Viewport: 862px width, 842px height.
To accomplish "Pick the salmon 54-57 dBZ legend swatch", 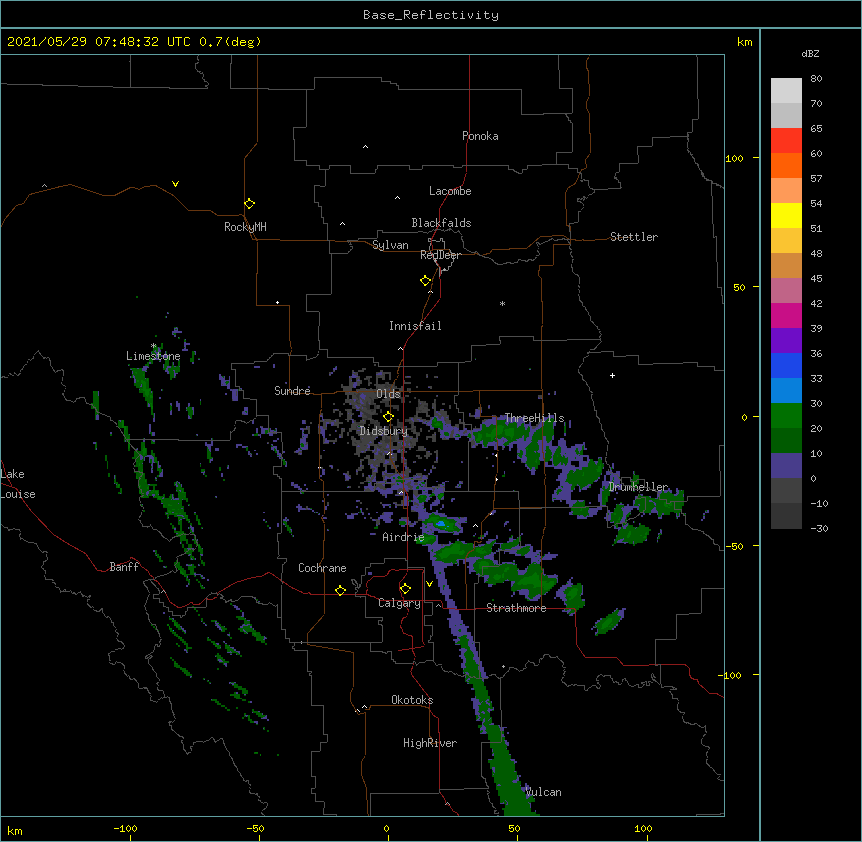I will 786,190.
